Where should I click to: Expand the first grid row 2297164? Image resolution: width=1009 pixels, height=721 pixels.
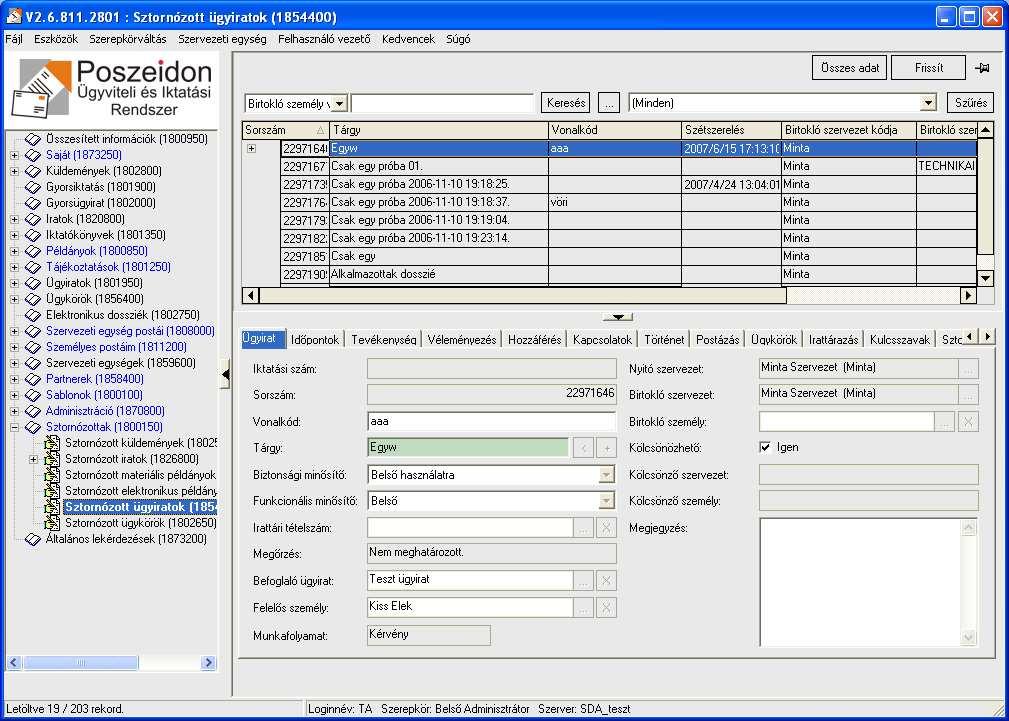coord(252,148)
